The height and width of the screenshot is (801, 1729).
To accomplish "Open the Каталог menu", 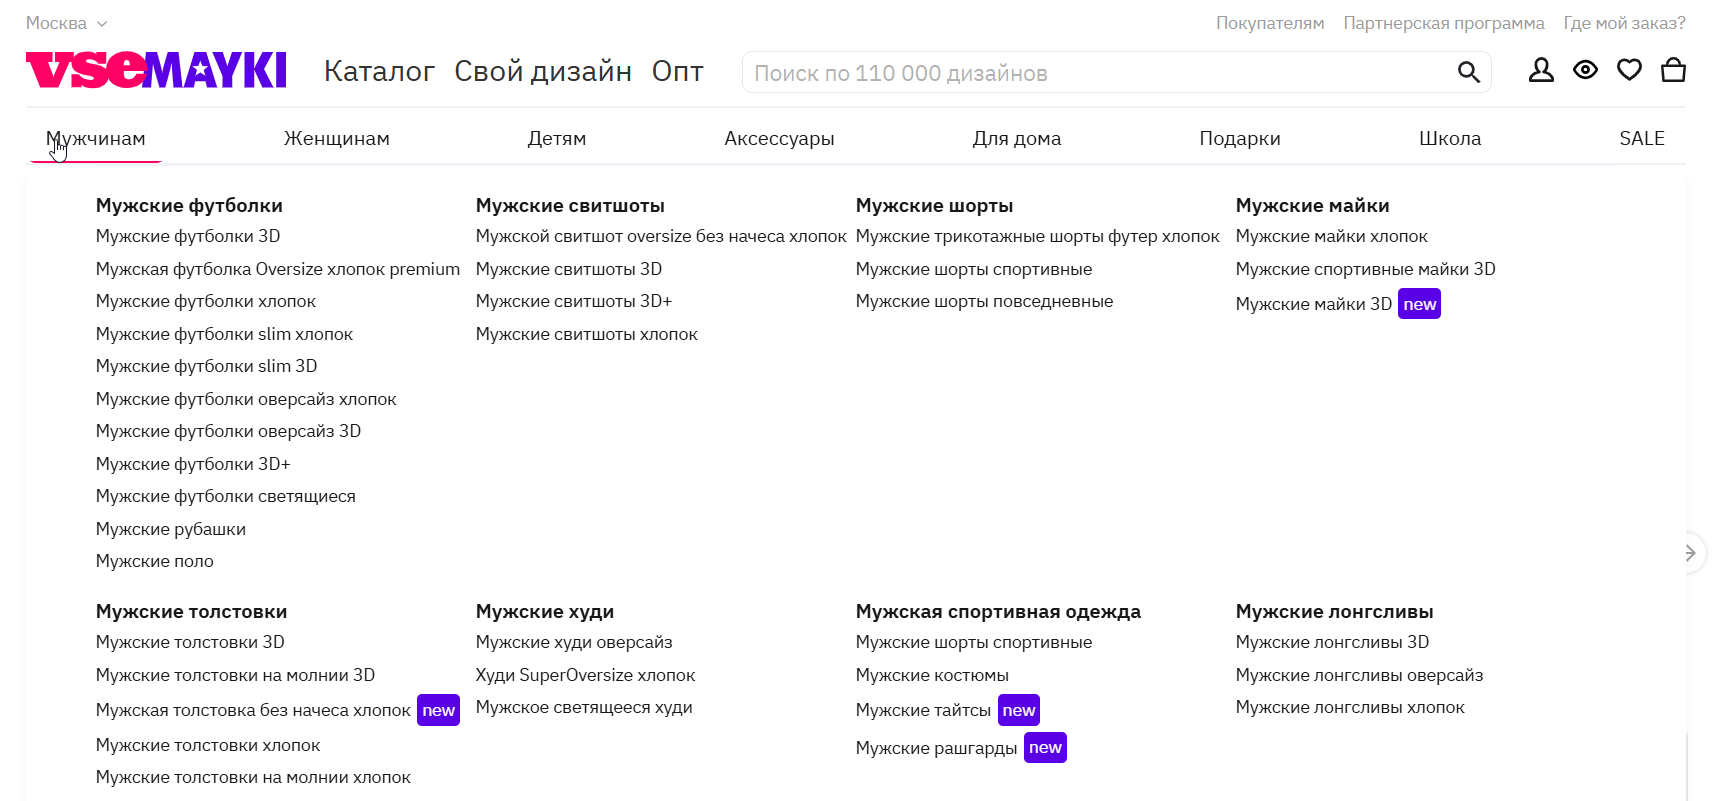I will pyautogui.click(x=379, y=71).
